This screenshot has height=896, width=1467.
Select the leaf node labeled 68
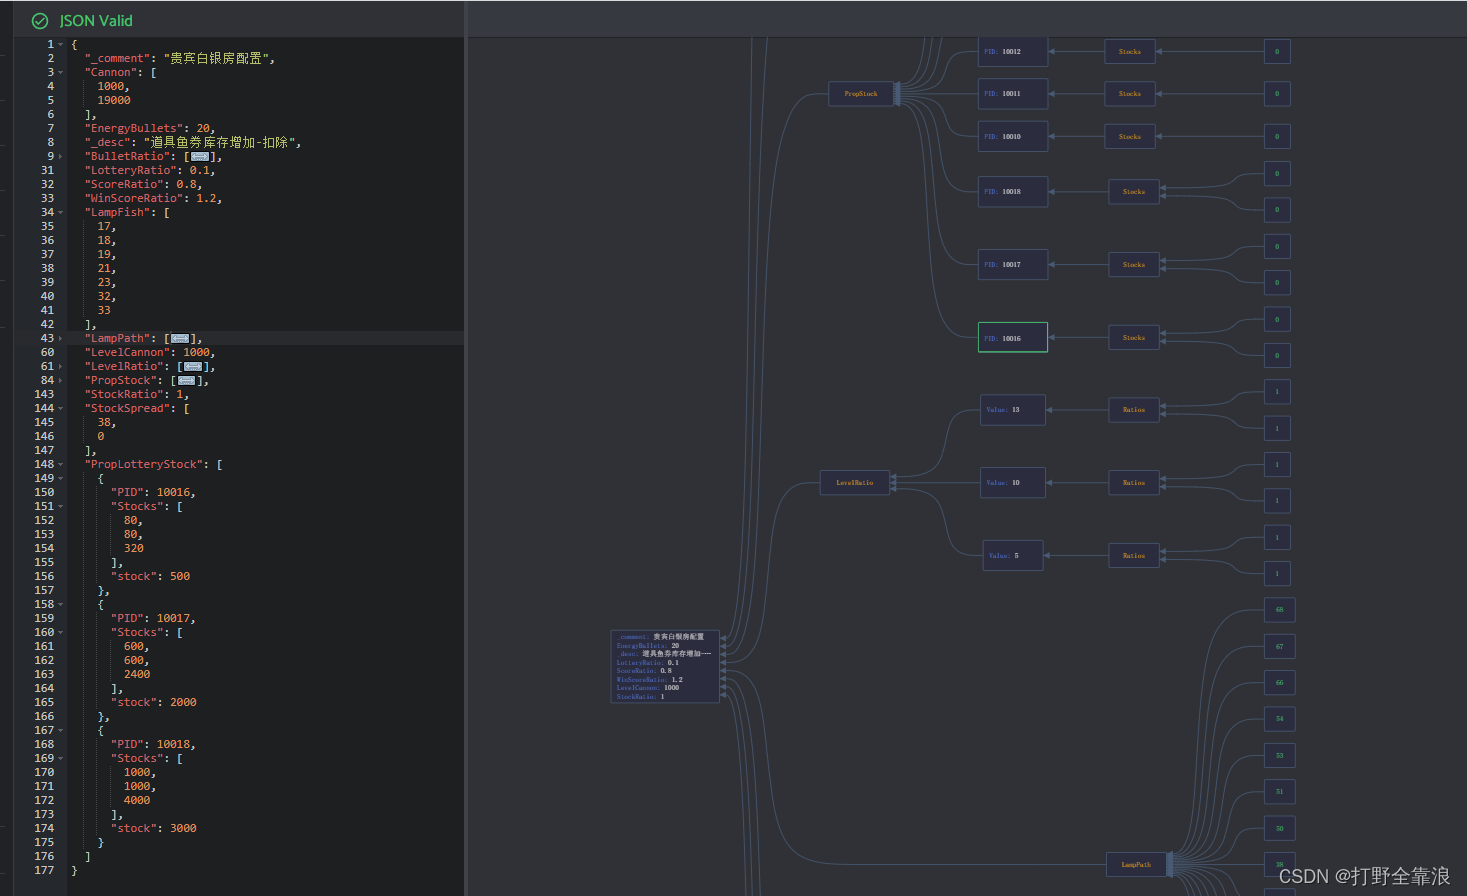pyautogui.click(x=1279, y=610)
